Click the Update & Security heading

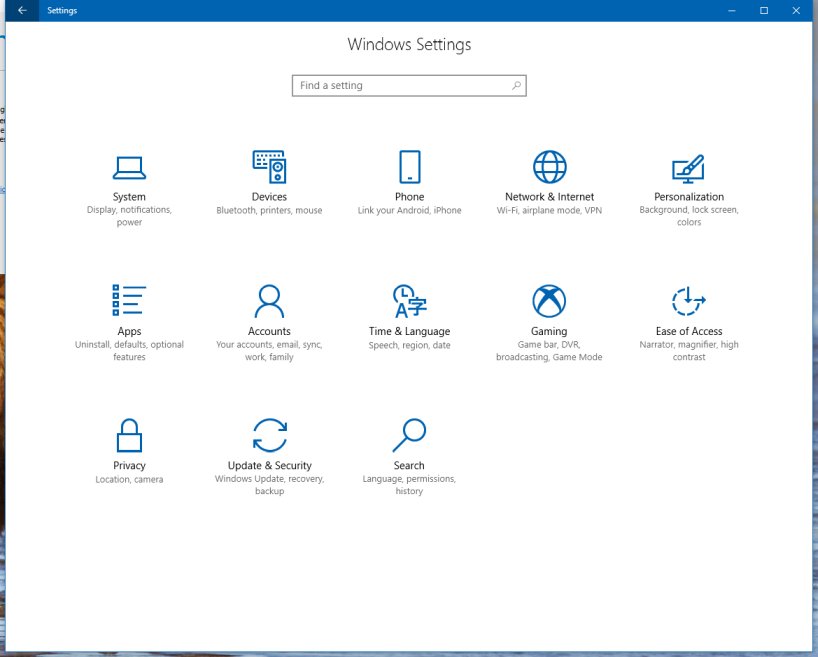[269, 465]
